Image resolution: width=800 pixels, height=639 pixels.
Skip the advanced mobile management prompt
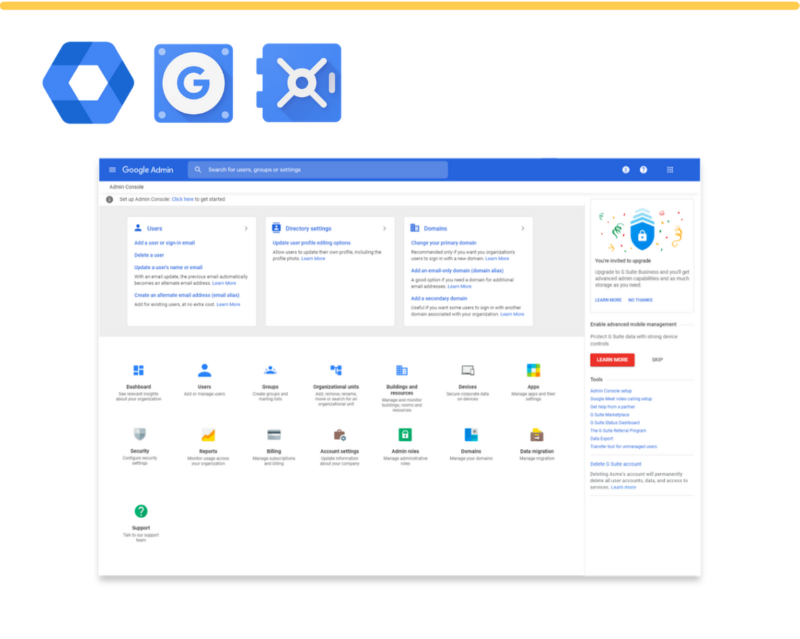point(657,360)
